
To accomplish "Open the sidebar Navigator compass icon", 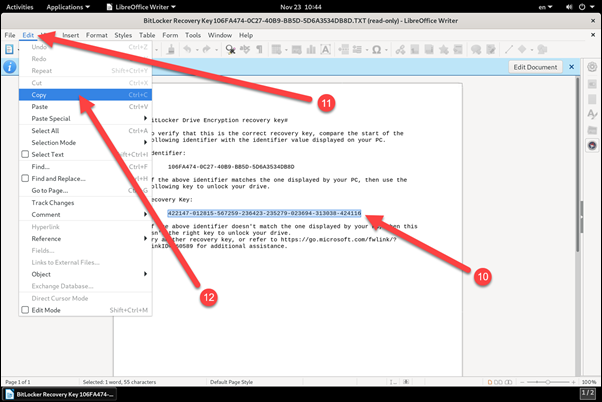I will pos(592,146).
